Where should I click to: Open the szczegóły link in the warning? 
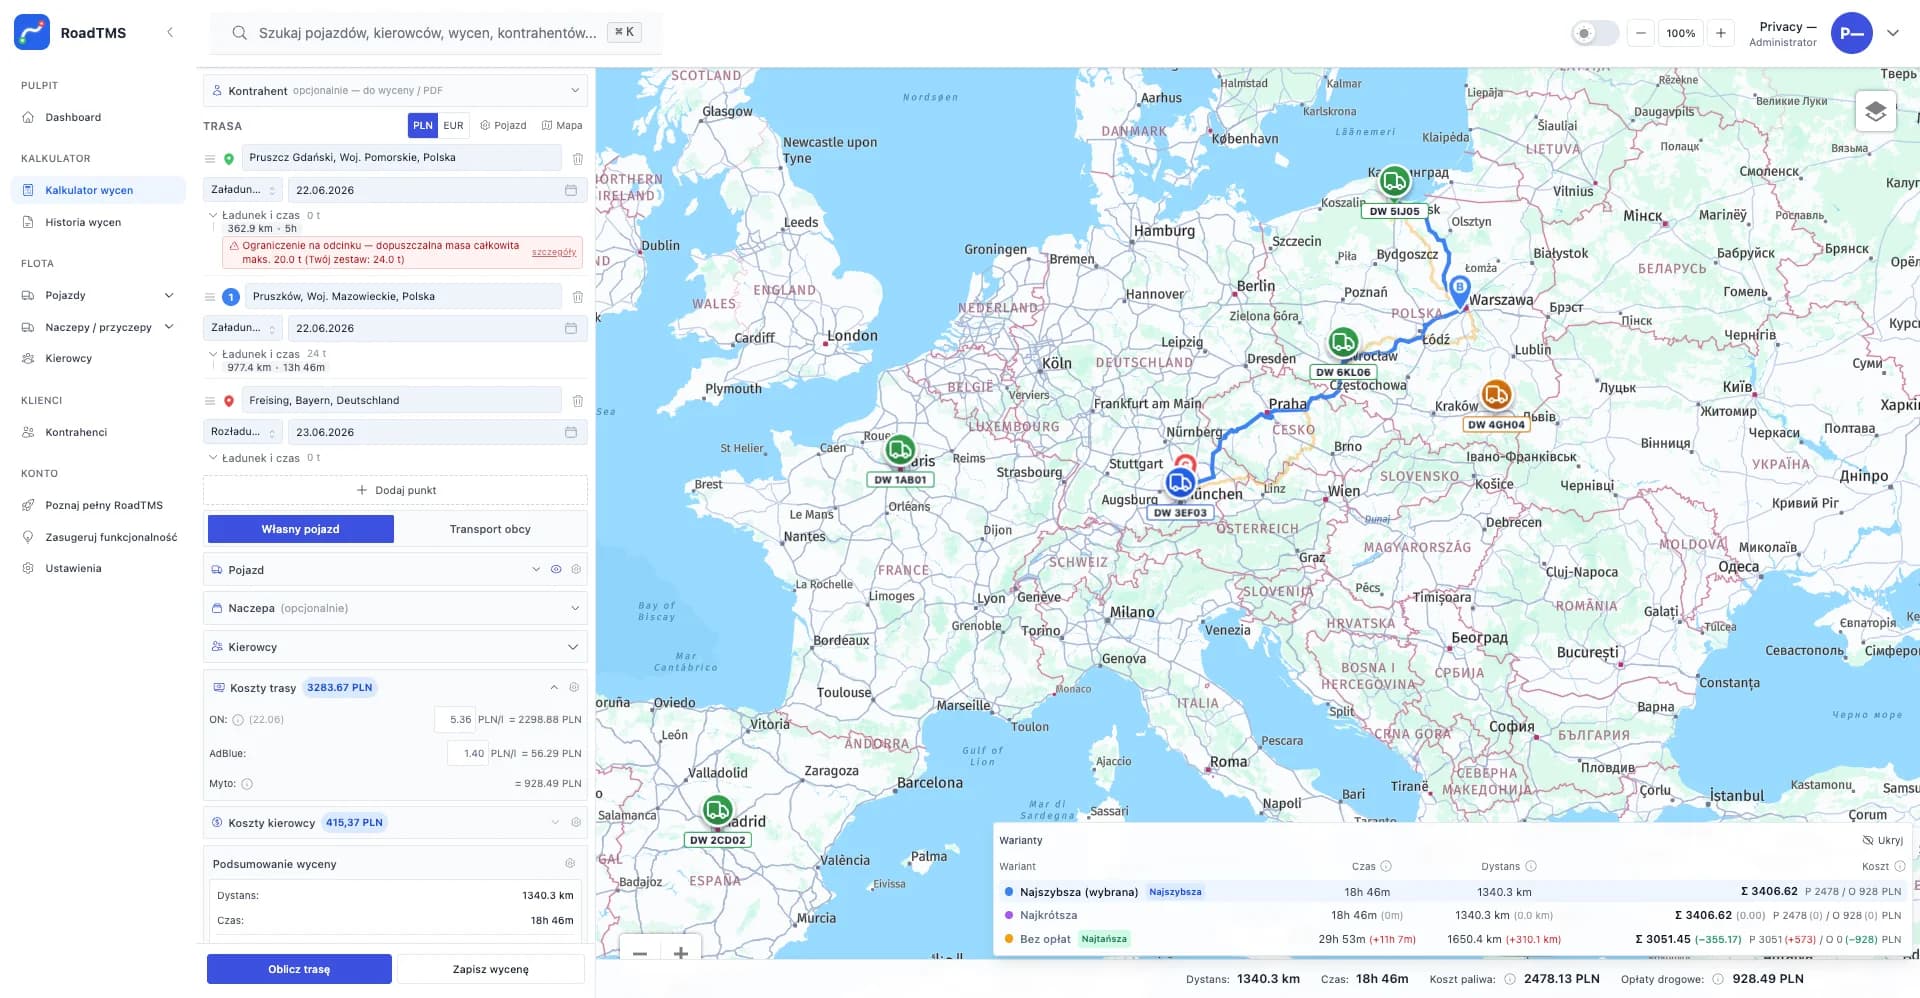coord(554,252)
